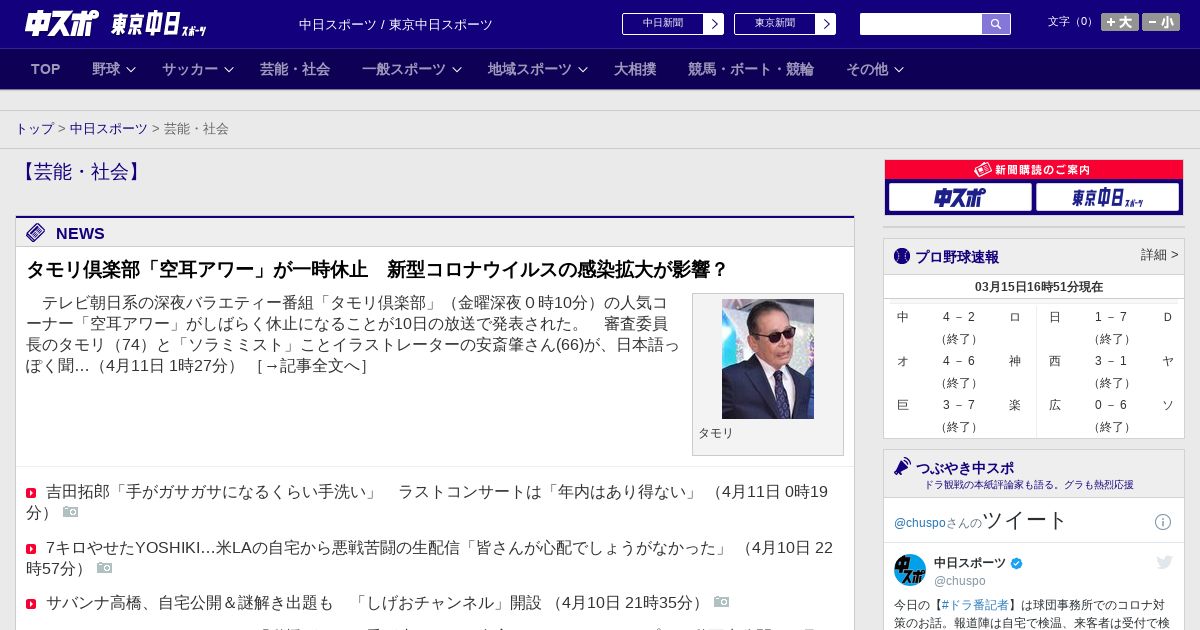This screenshot has width=1200, height=630.
Task: Expand the サッカー menu
Action: [198, 69]
